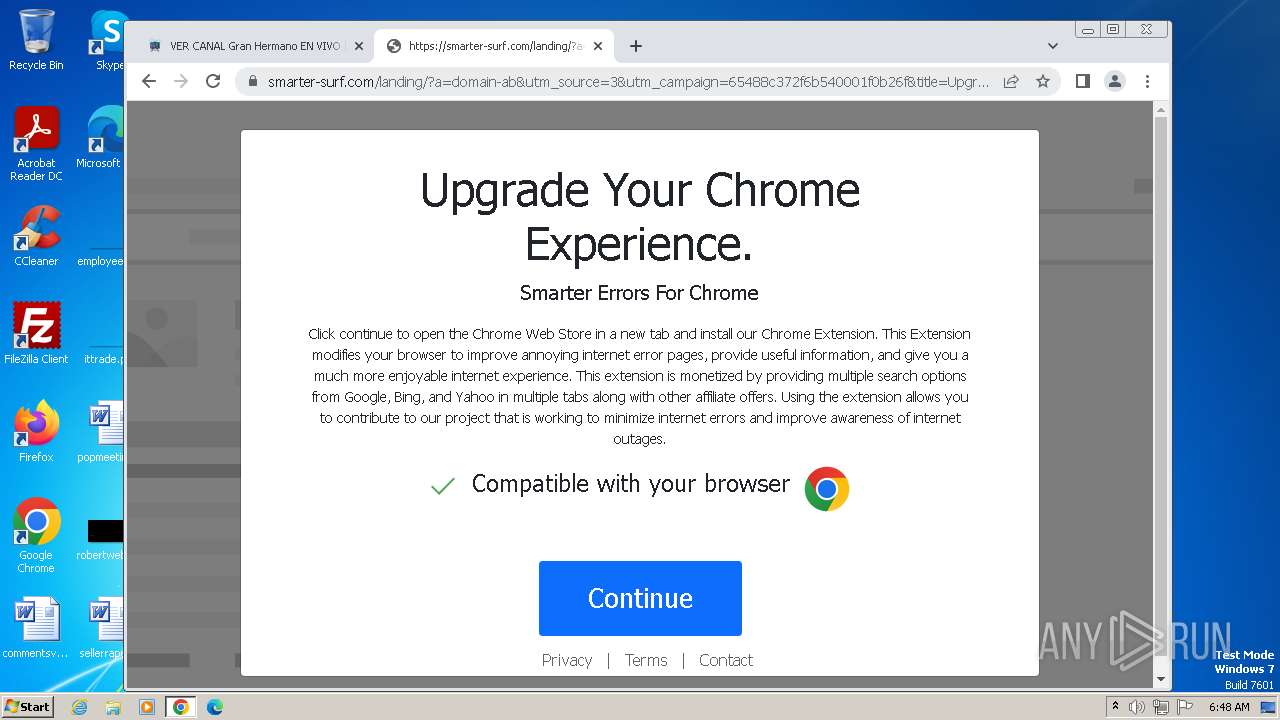Screen dimensions: 1280x720
Task: Click the scrollbar up arrow
Action: pos(1160,108)
